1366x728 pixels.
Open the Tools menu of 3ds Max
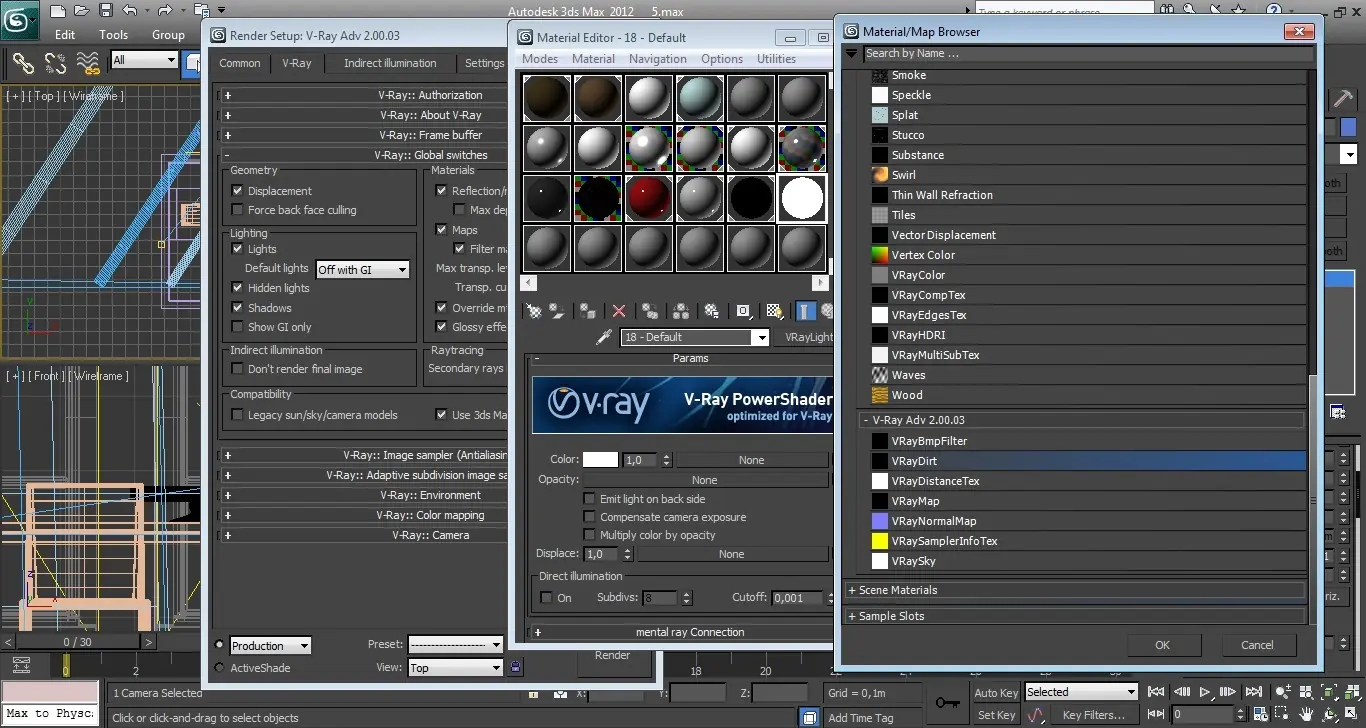coord(113,34)
